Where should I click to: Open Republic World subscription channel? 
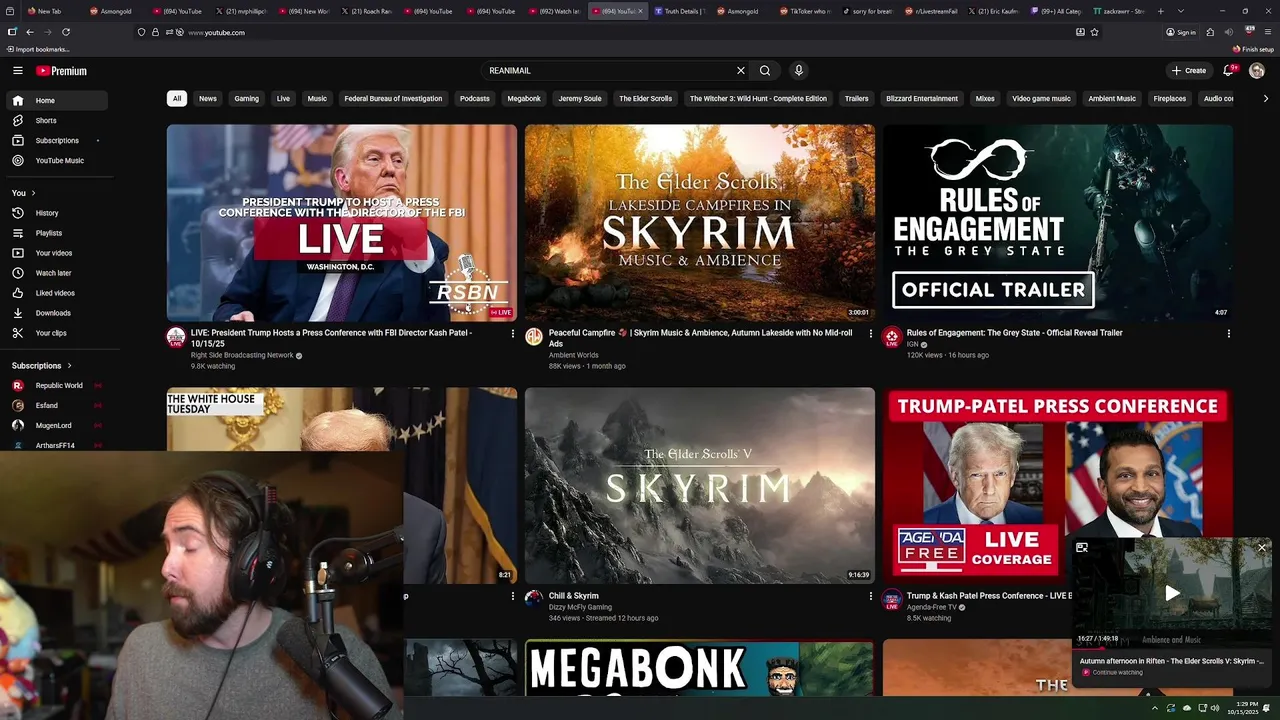(x=57, y=386)
